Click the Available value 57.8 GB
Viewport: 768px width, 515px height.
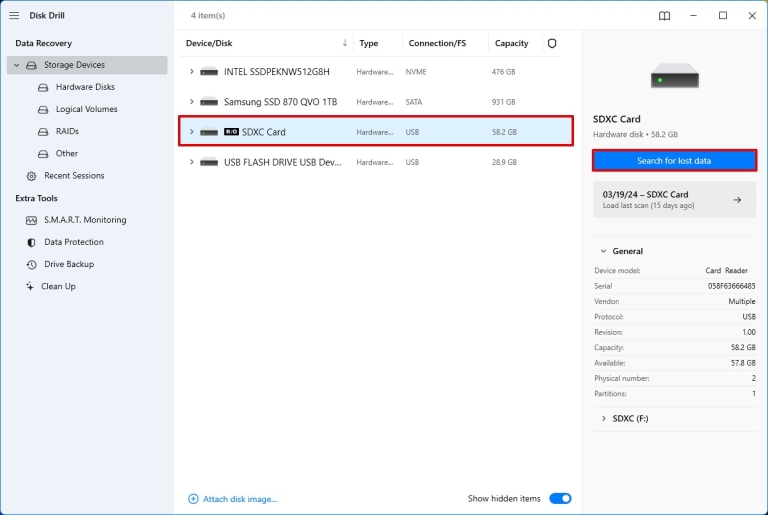pos(743,363)
